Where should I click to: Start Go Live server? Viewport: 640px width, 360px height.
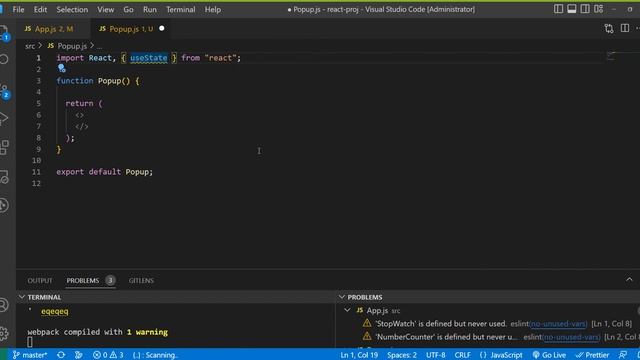click(x=549, y=355)
